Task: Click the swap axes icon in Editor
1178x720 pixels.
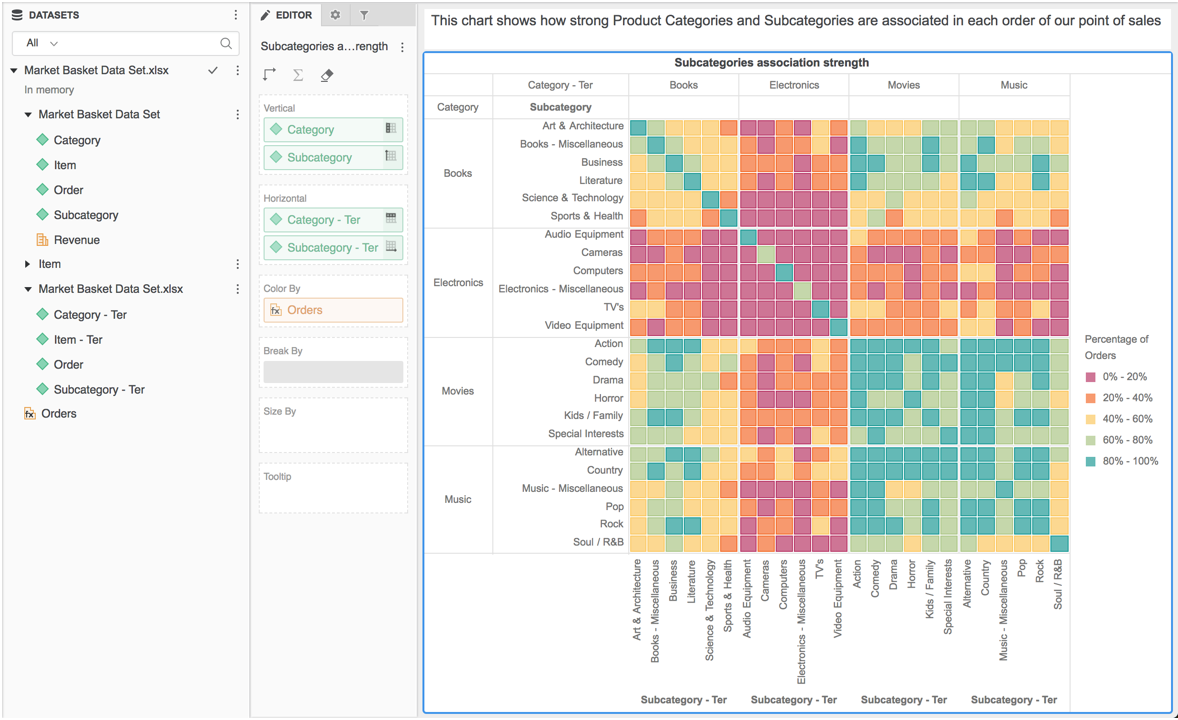Action: coord(269,75)
